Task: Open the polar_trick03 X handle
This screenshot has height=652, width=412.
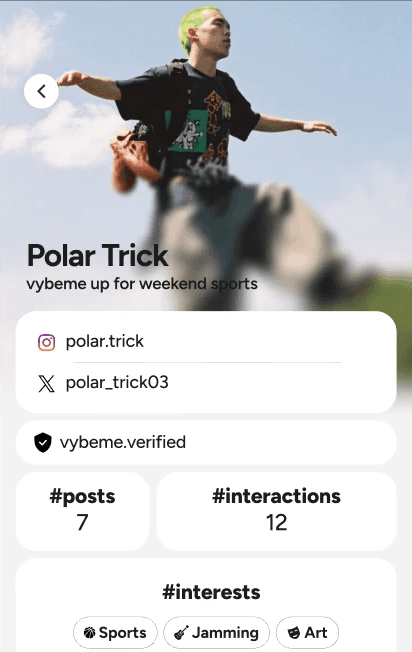Action: [x=117, y=383]
